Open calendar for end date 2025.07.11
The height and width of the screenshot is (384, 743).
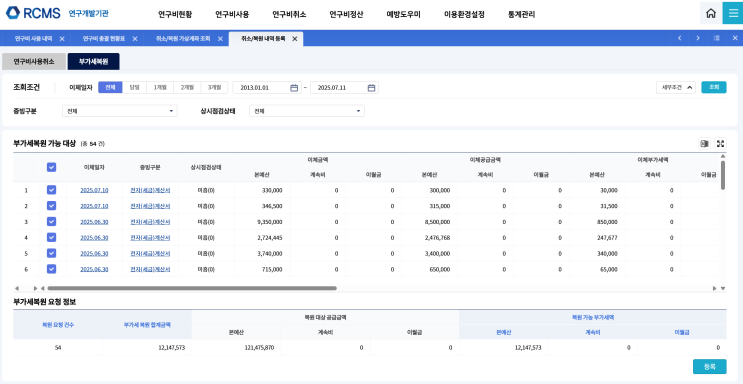(372, 88)
